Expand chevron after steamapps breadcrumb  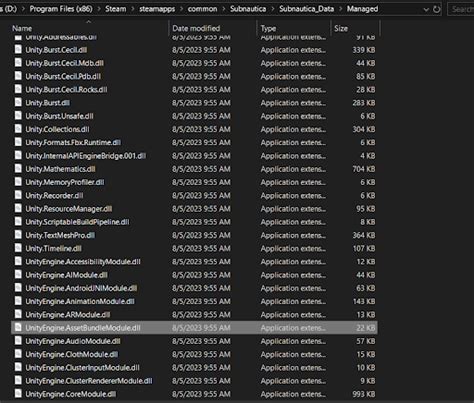click(x=181, y=9)
